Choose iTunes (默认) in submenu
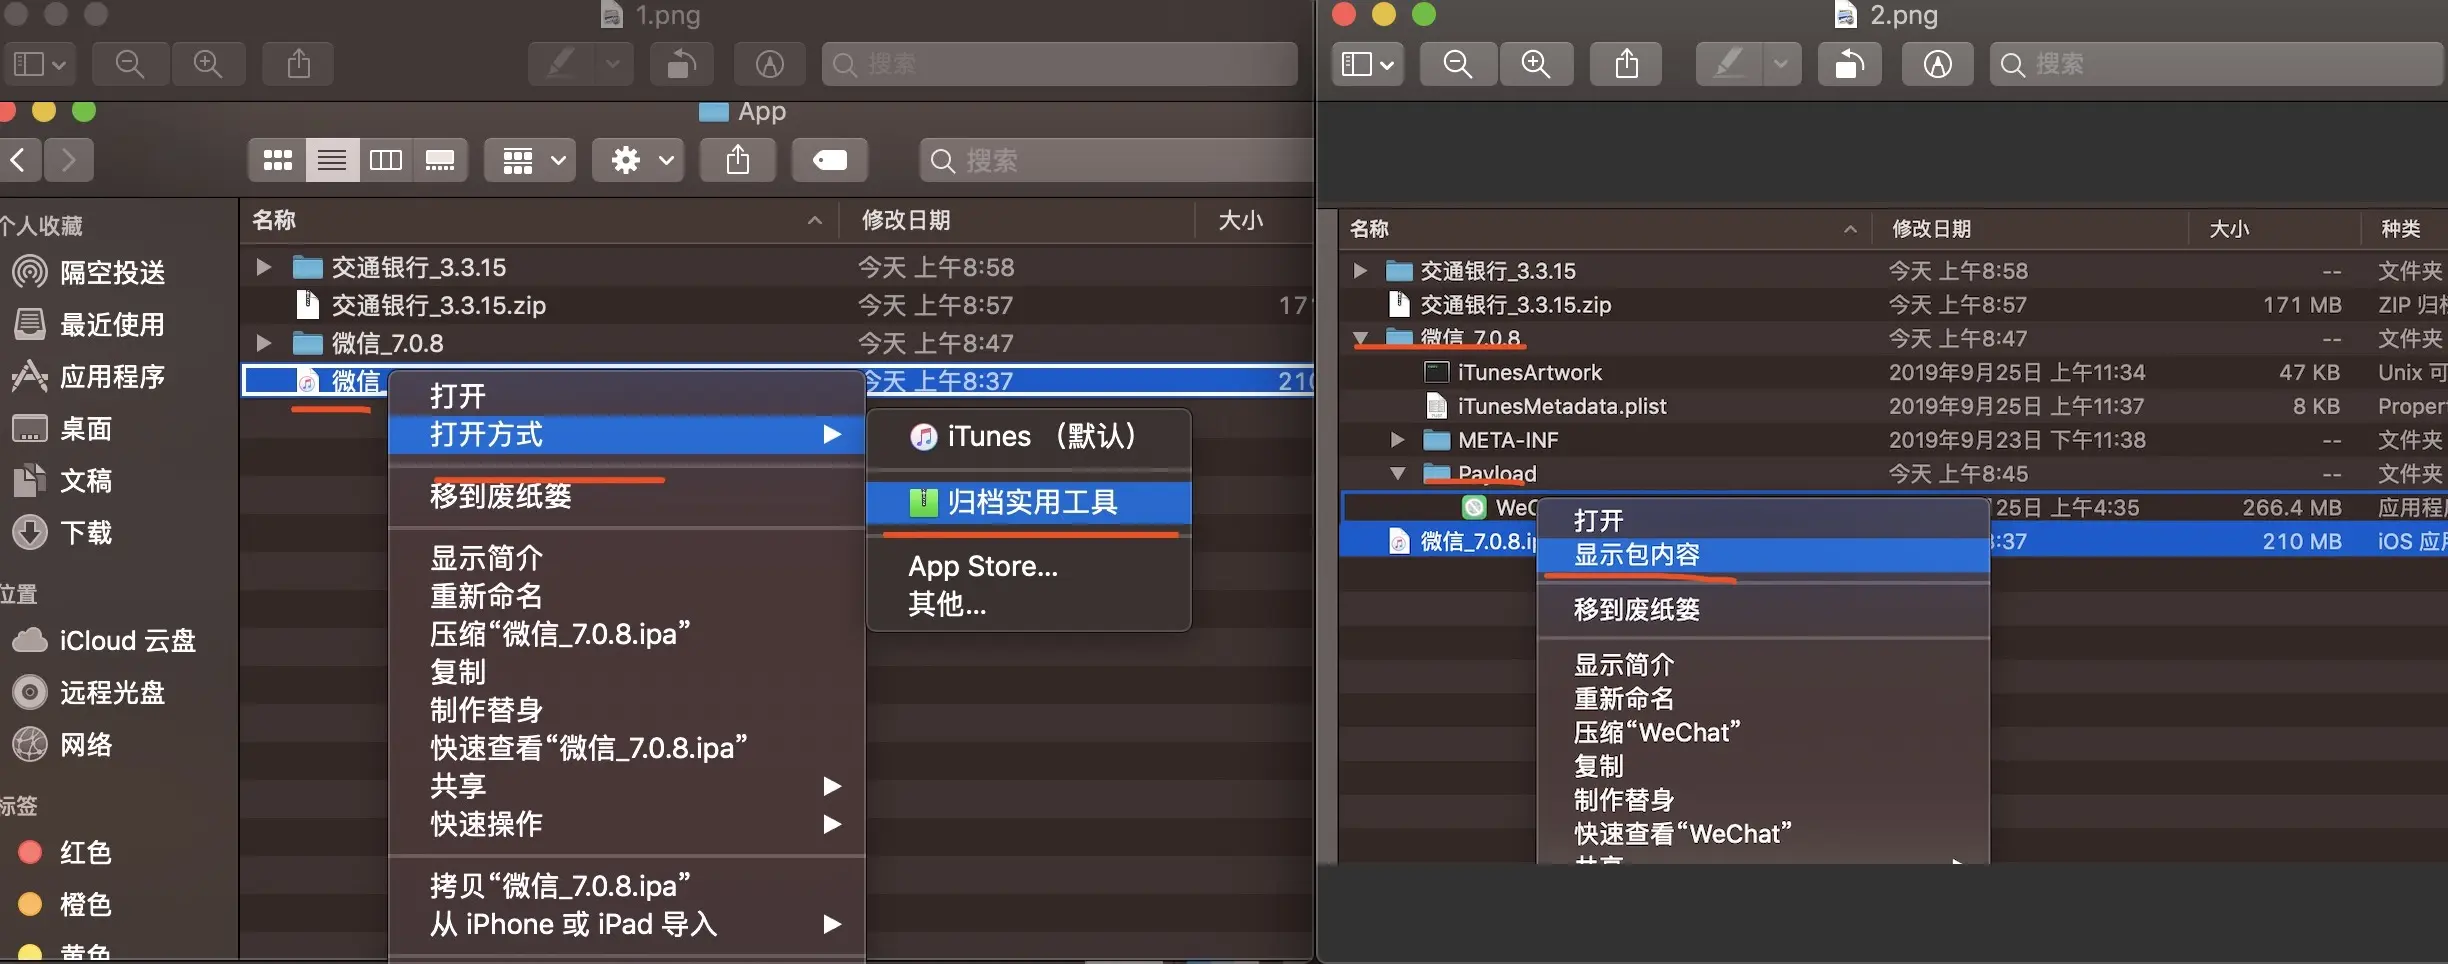Viewport: 2448px width, 964px height. coord(1029,436)
